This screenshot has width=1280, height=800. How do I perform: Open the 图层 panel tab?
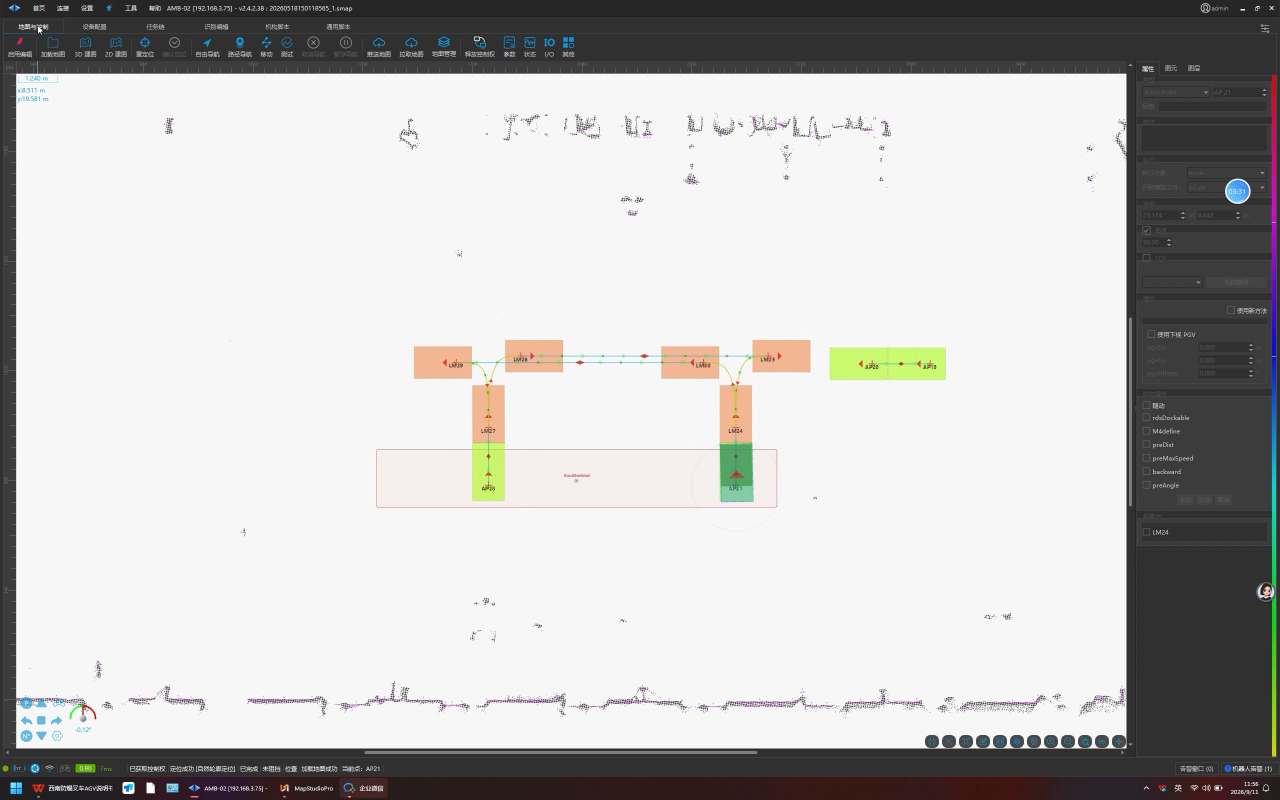[1194, 68]
